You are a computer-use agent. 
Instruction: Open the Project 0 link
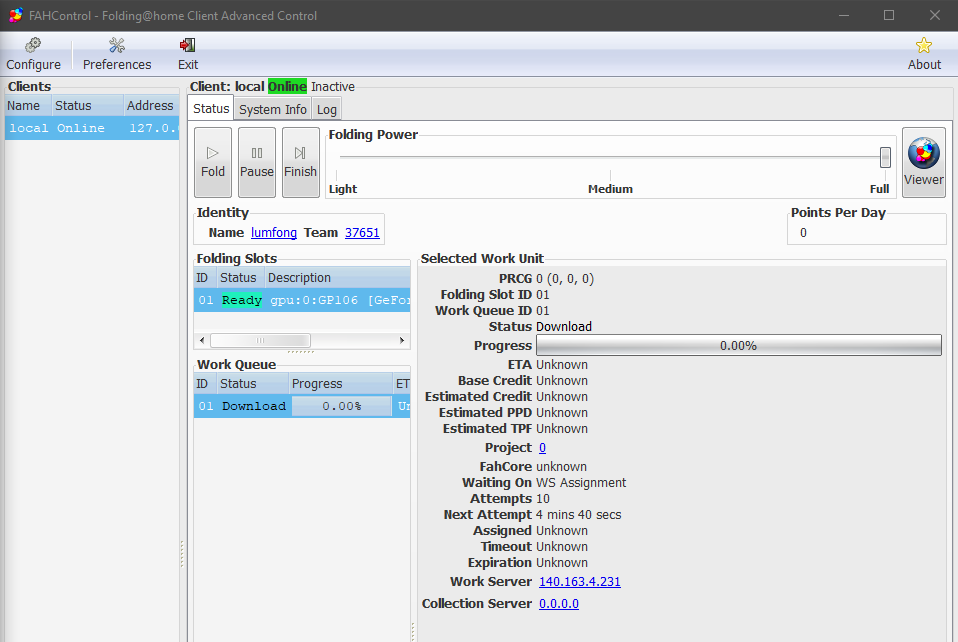(x=542, y=448)
